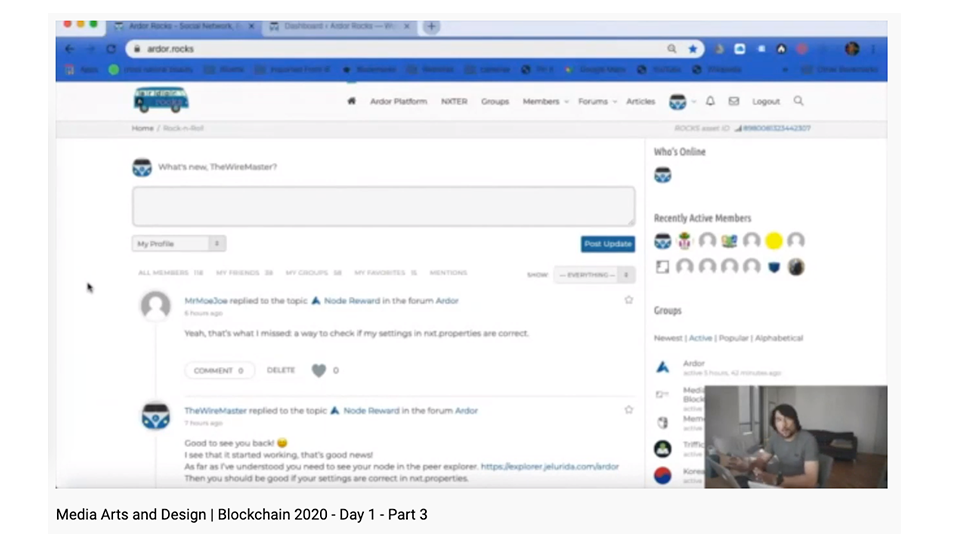Viewport: 960px width, 540px height.
Task: Open the messages envelope icon
Action: pyautogui.click(x=733, y=101)
